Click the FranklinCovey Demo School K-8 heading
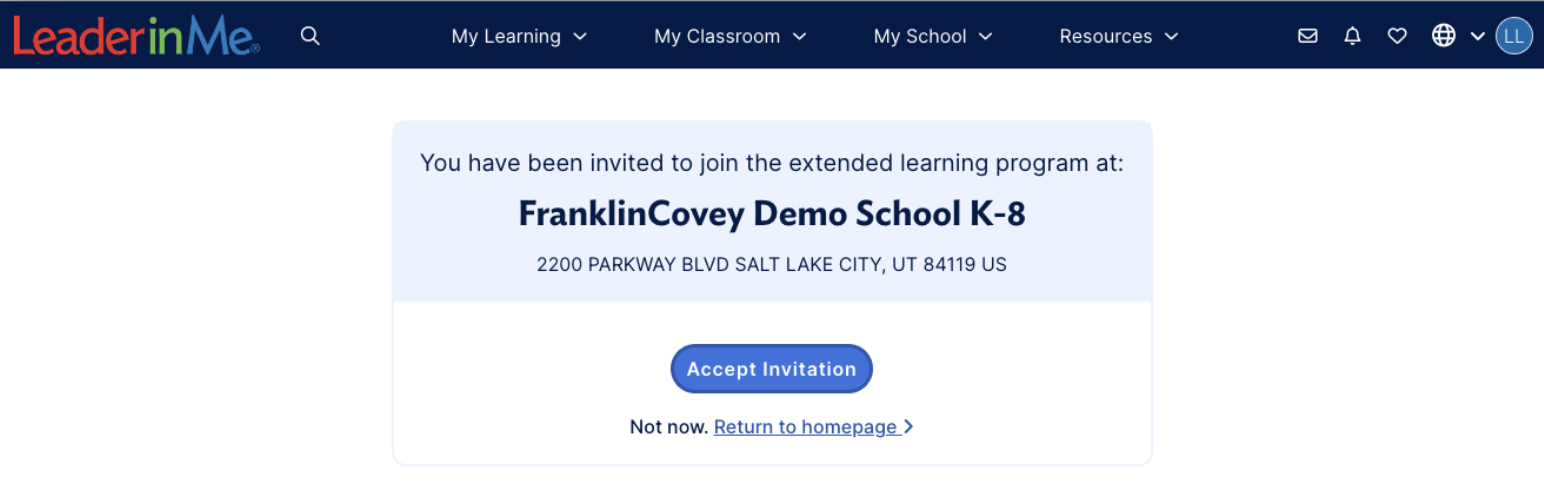Image resolution: width=1544 pixels, height=504 pixels. click(772, 214)
